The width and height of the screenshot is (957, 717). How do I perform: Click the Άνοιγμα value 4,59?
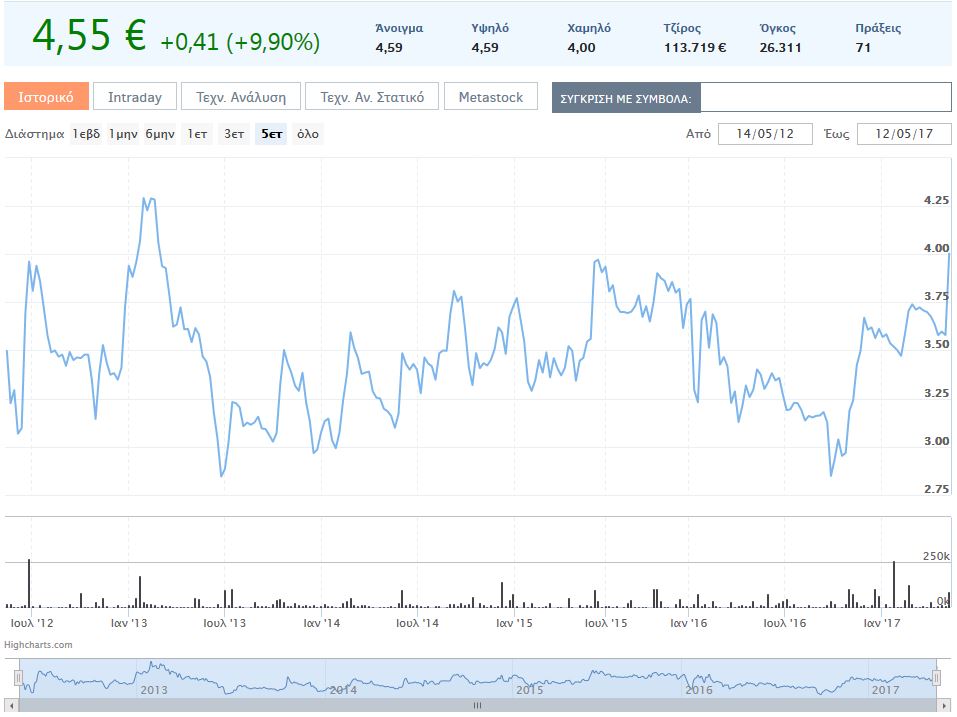pos(389,48)
